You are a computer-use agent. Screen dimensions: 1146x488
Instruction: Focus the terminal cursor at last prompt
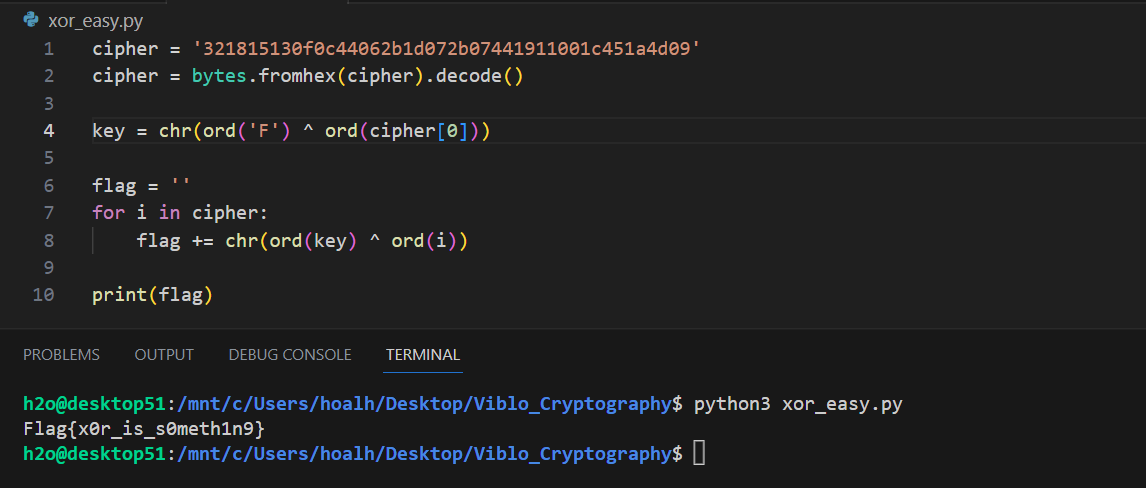pyautogui.click(x=699, y=453)
